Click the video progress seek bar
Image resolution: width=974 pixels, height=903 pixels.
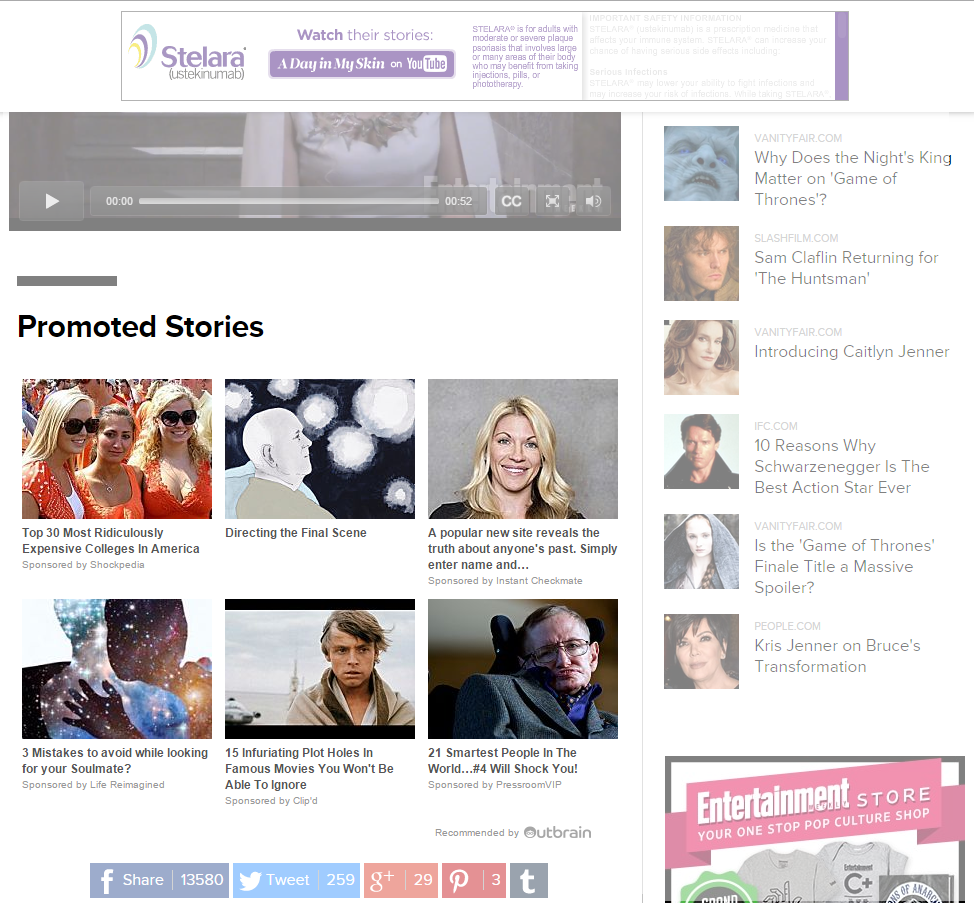[288, 201]
